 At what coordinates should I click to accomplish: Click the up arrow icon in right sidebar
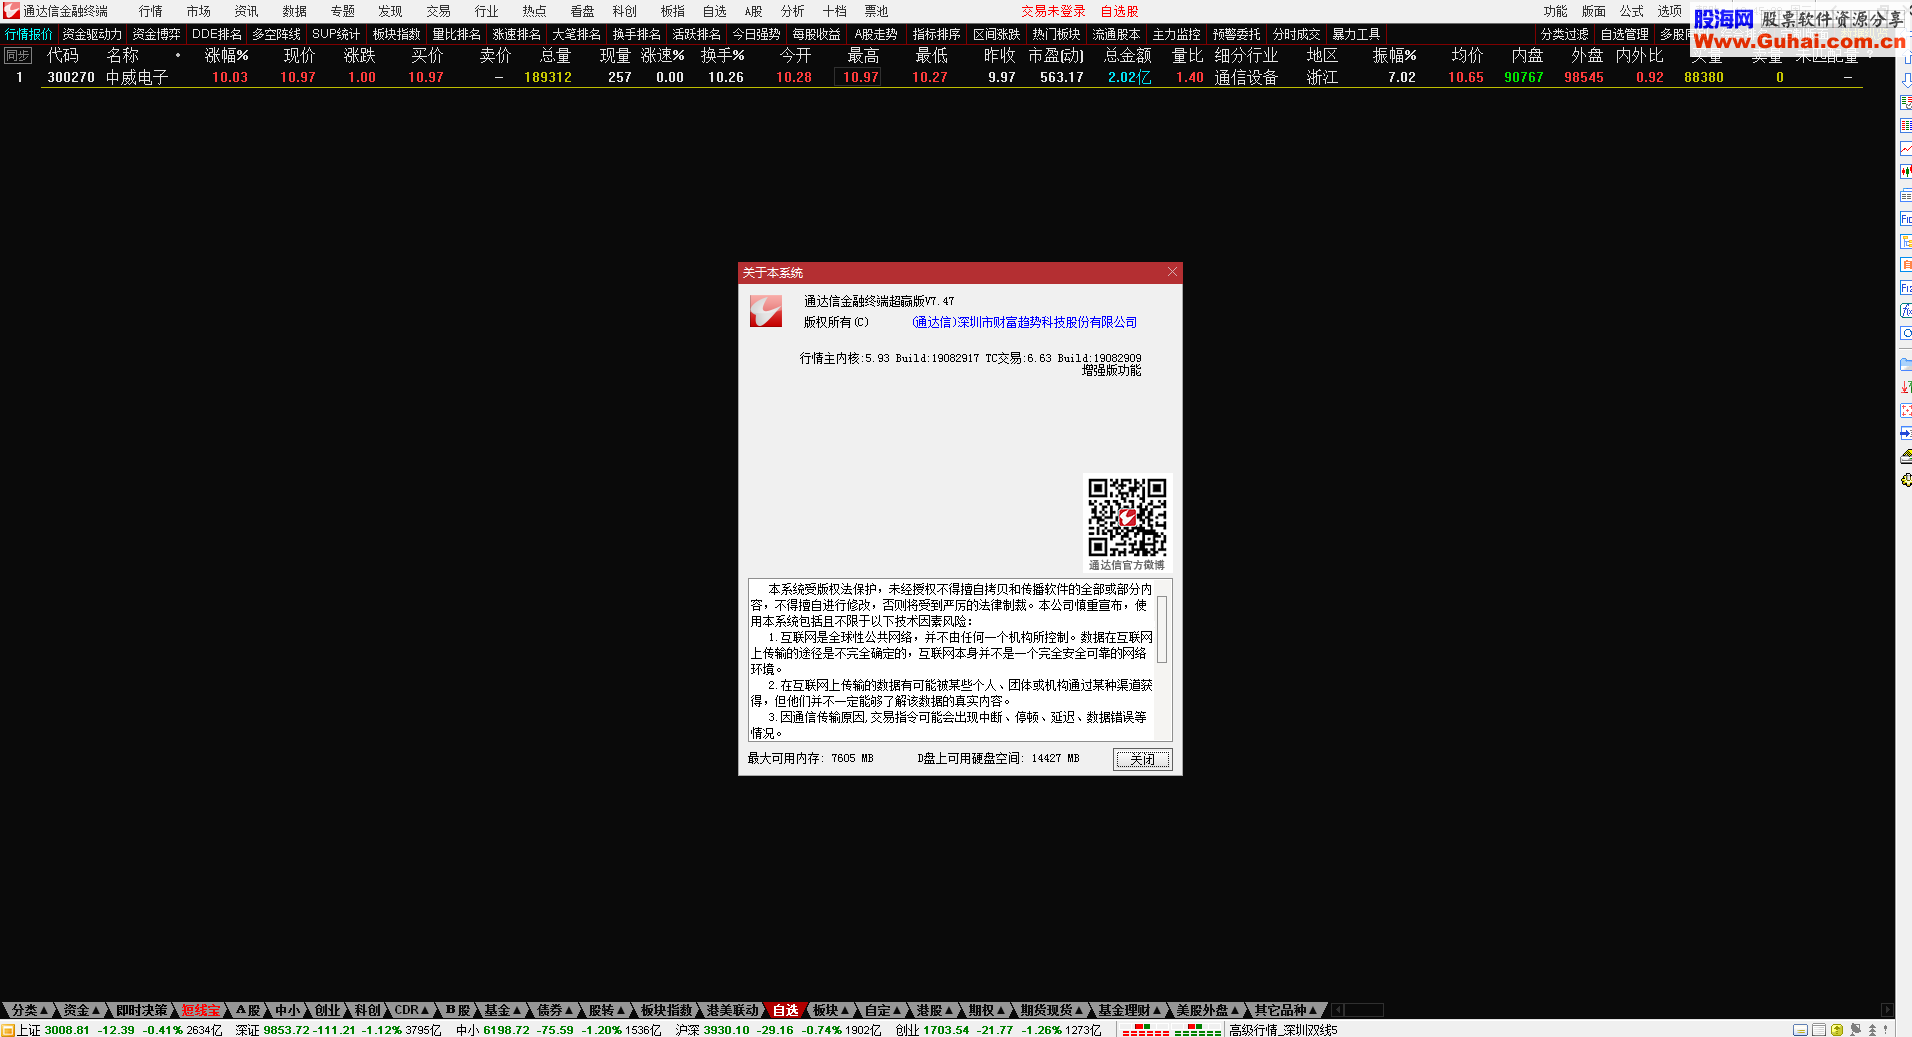tap(1906, 57)
